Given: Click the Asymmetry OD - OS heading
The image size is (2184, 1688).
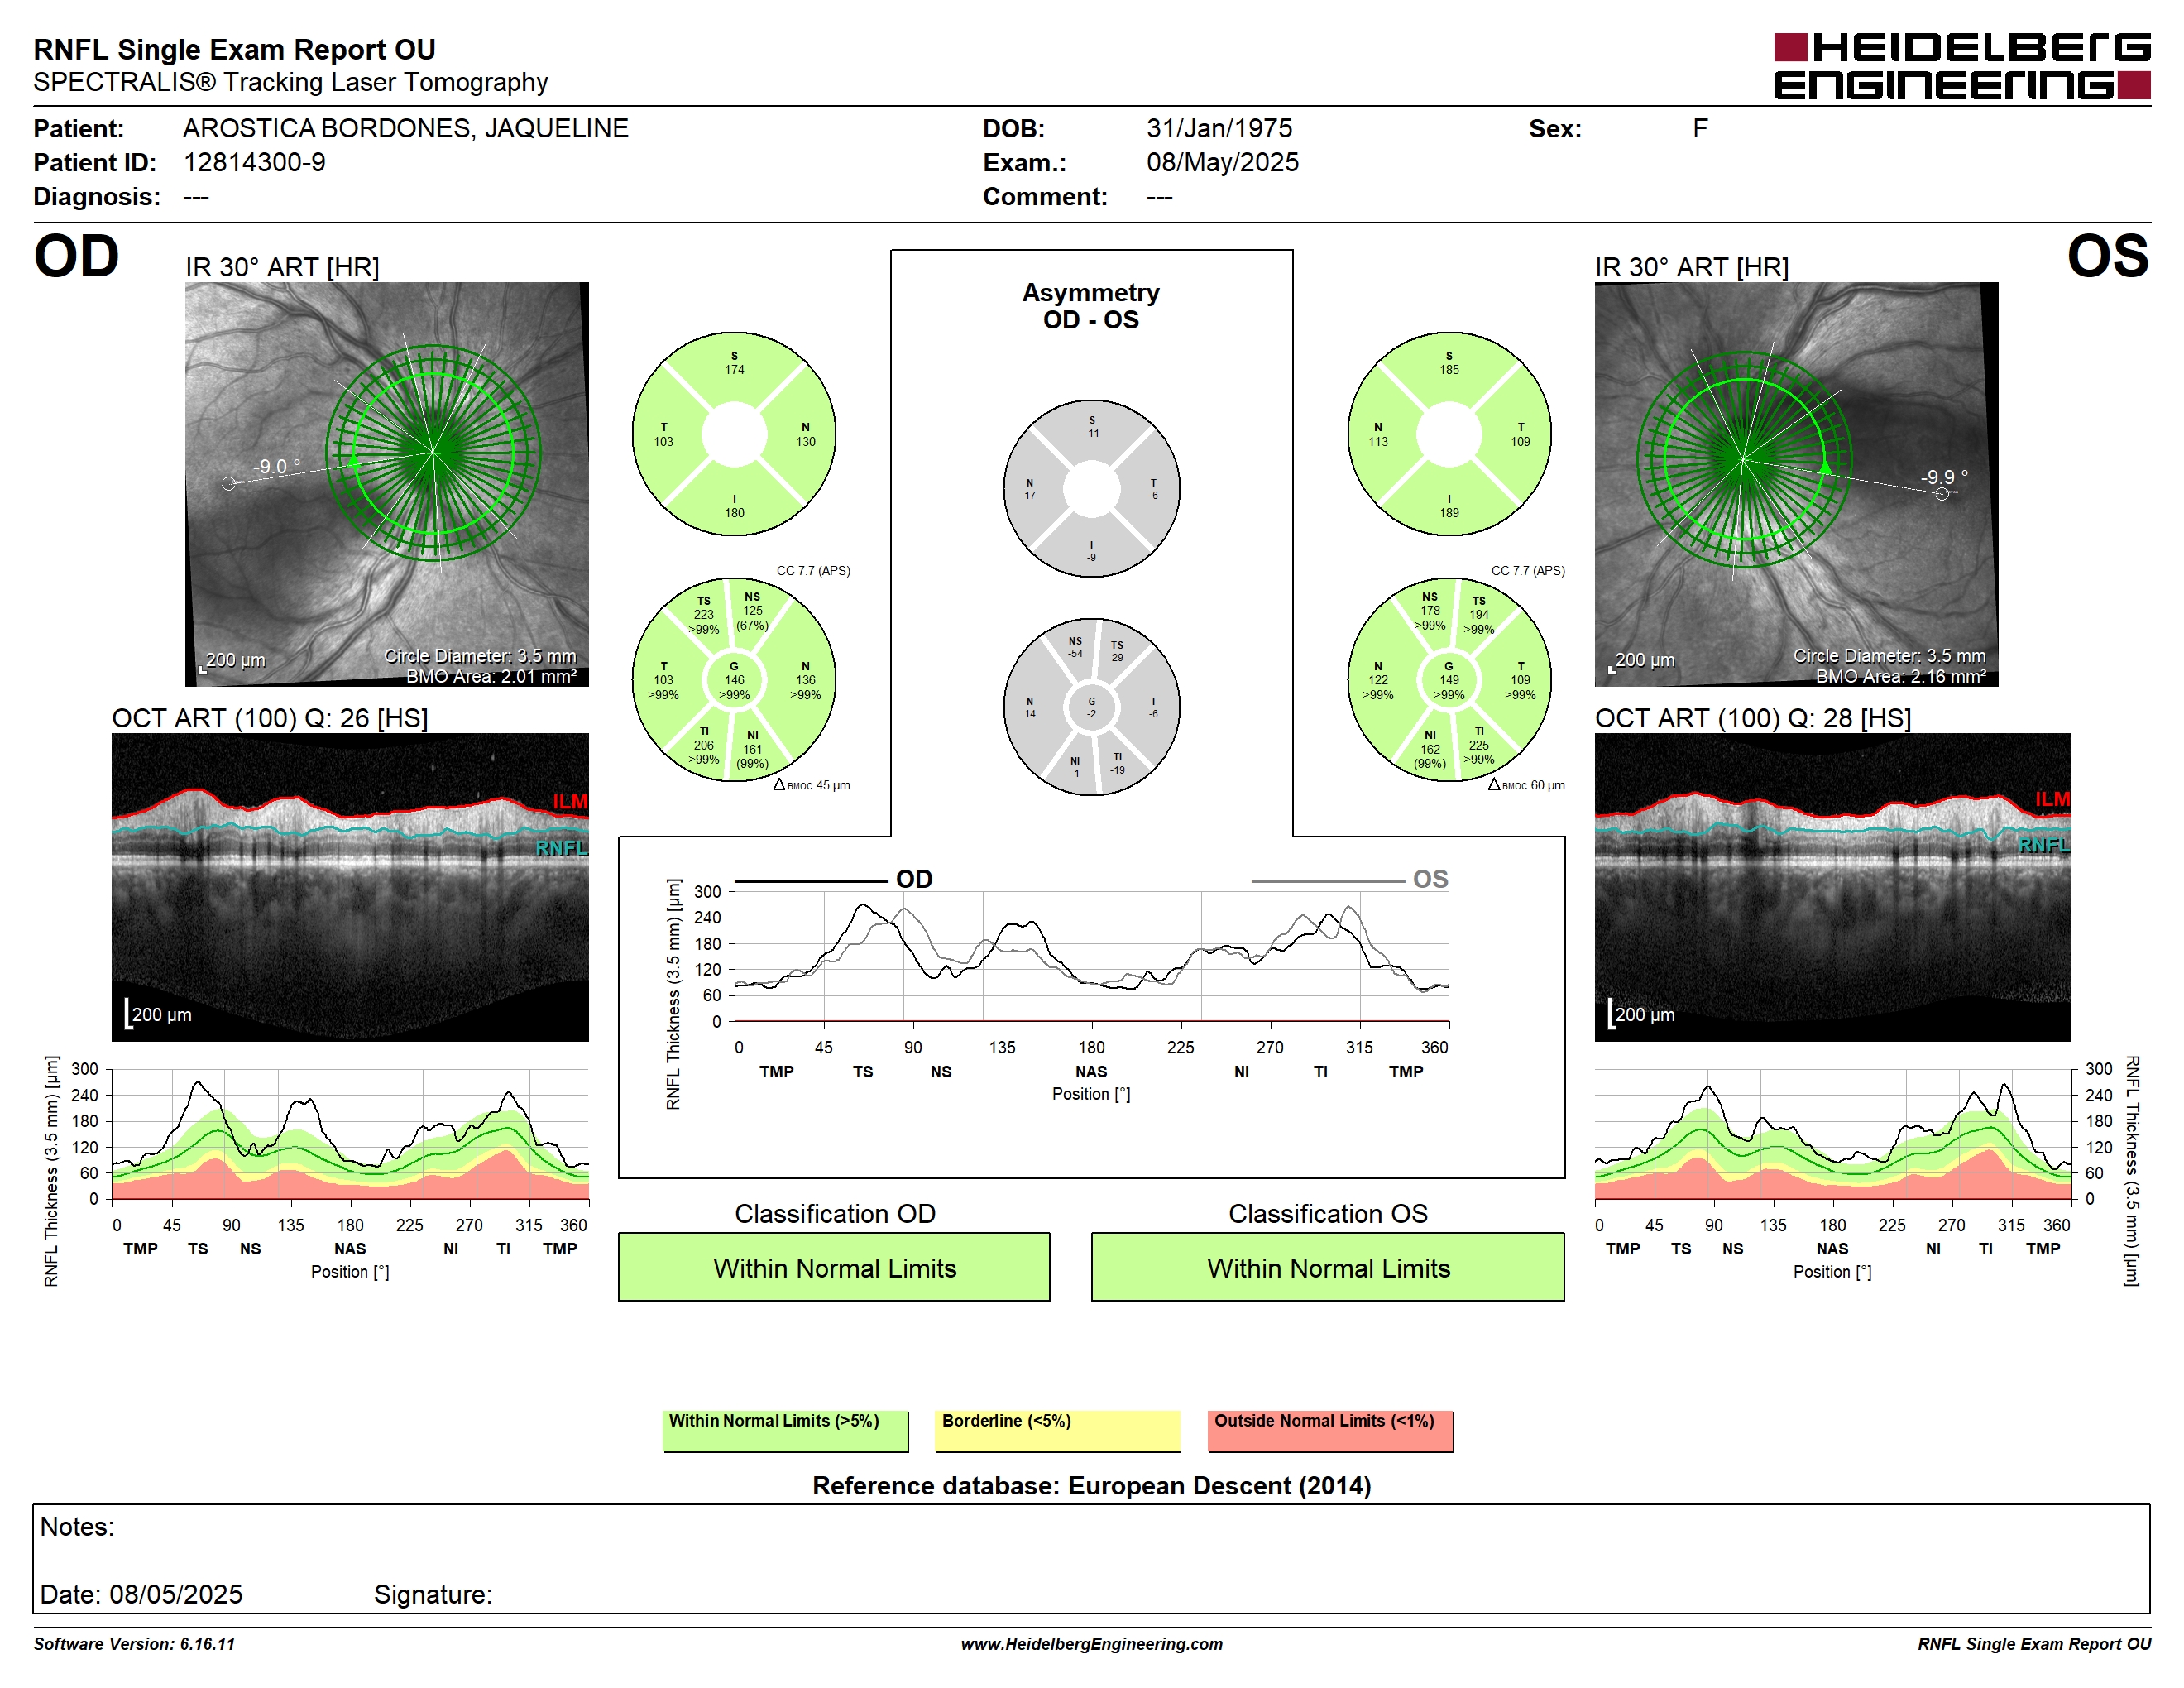Looking at the screenshot, I should click(x=1091, y=306).
